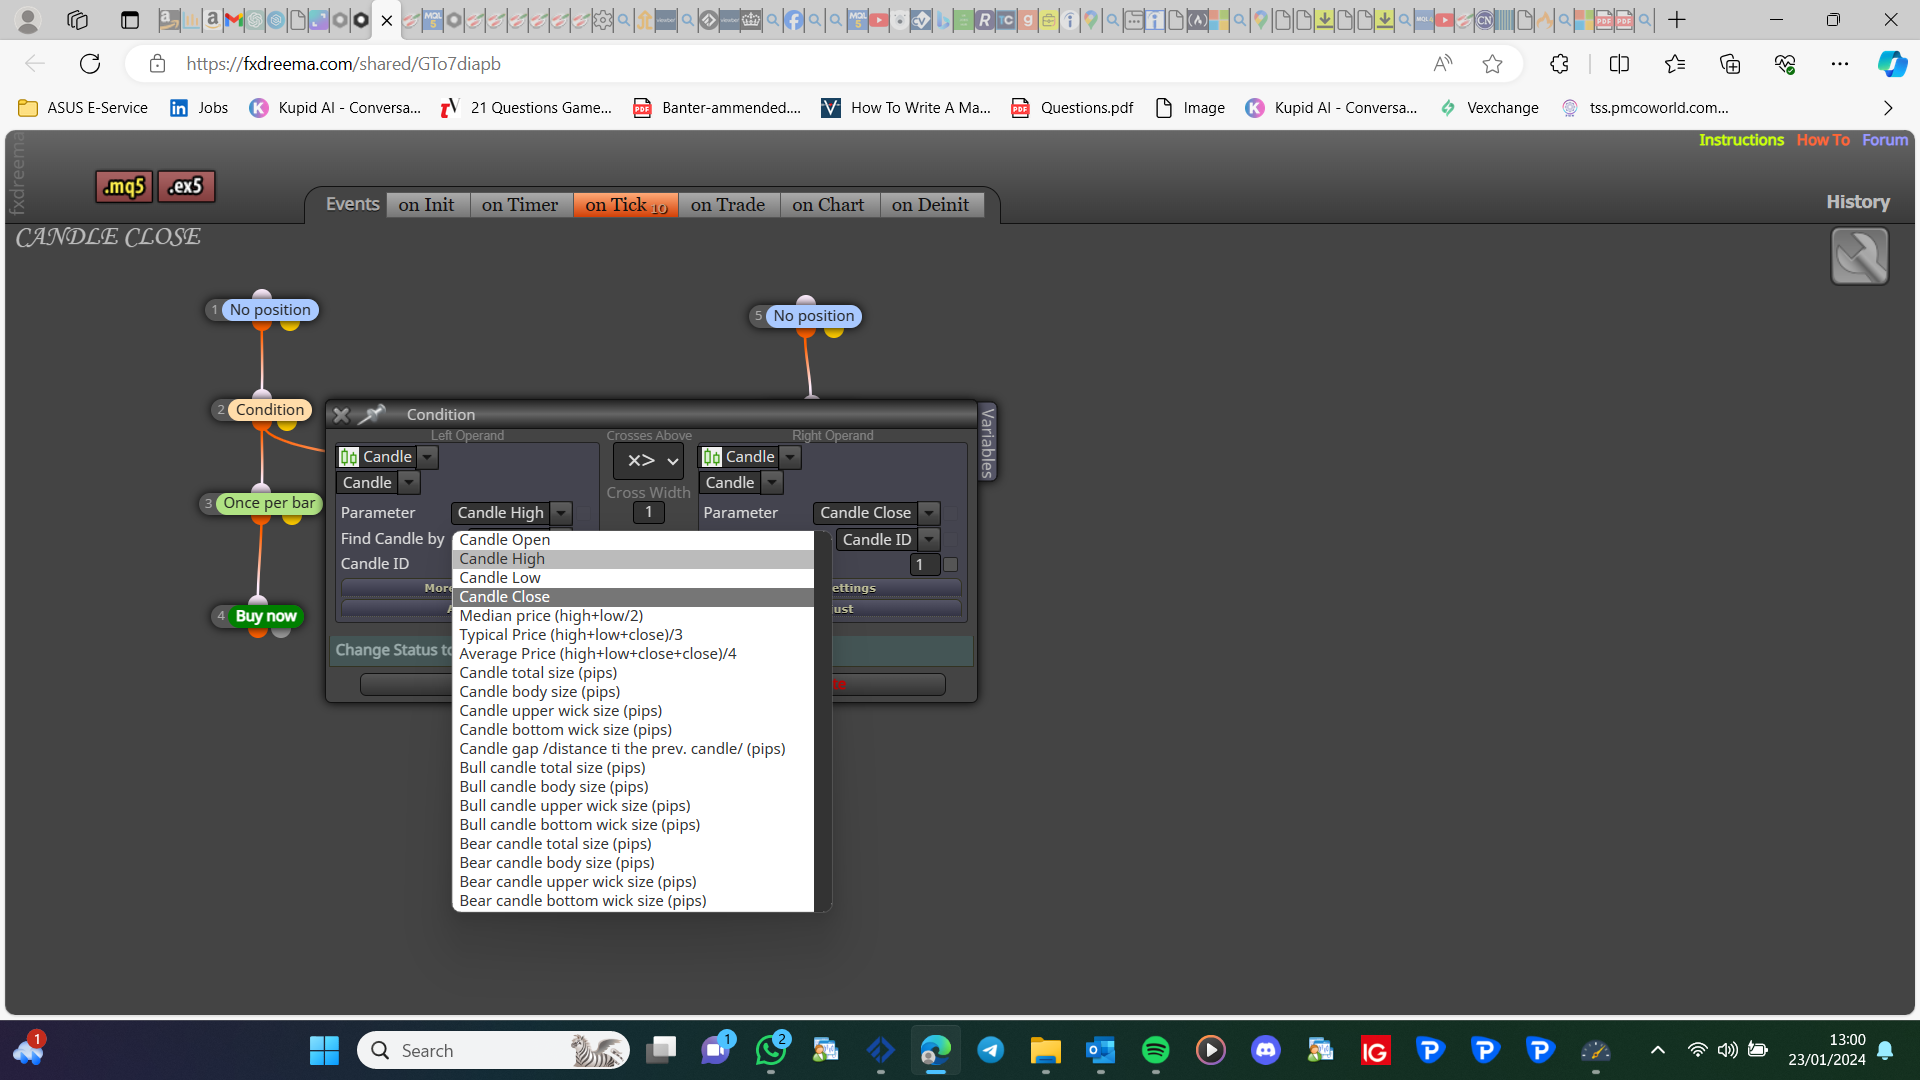The height and width of the screenshot is (1080, 1920).
Task: Open Microsoft Teams from the taskbar
Action: point(716,1050)
